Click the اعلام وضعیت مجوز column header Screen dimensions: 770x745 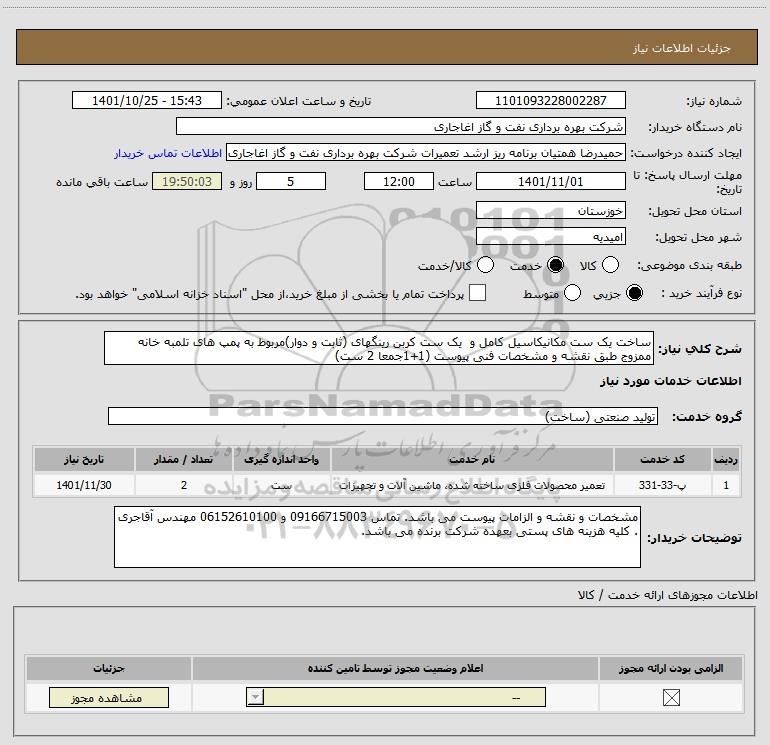[x=395, y=668]
